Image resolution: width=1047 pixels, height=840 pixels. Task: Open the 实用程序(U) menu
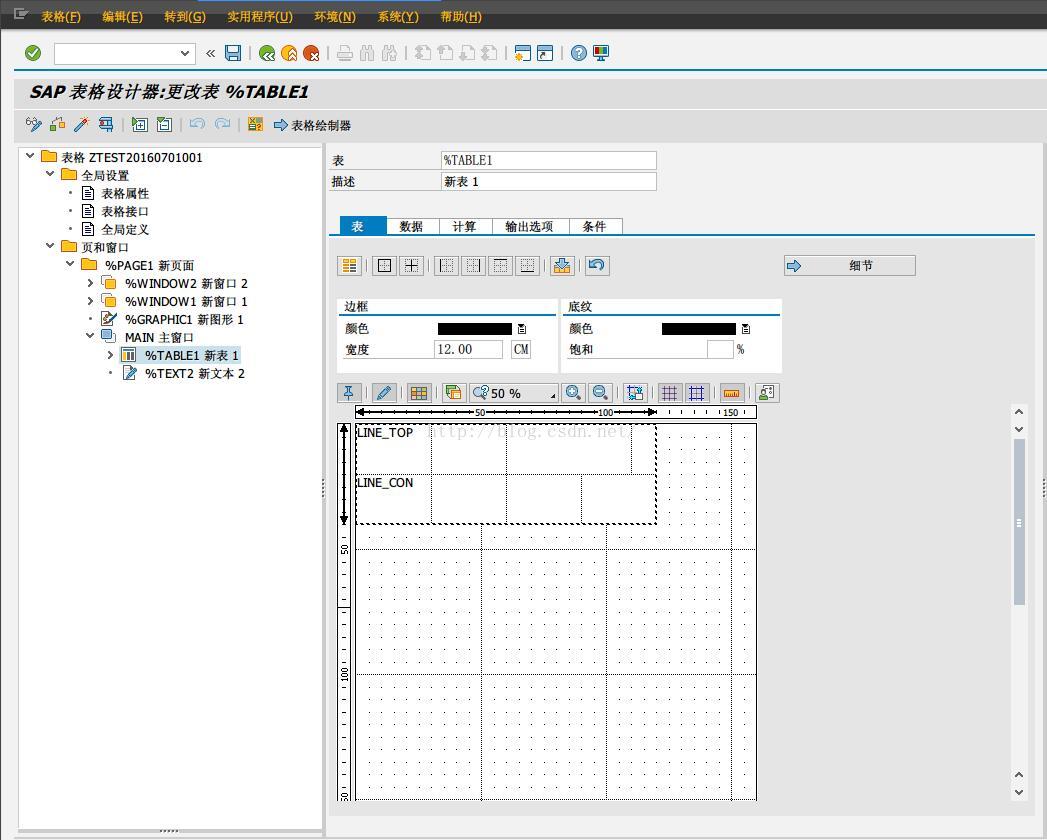(x=260, y=17)
